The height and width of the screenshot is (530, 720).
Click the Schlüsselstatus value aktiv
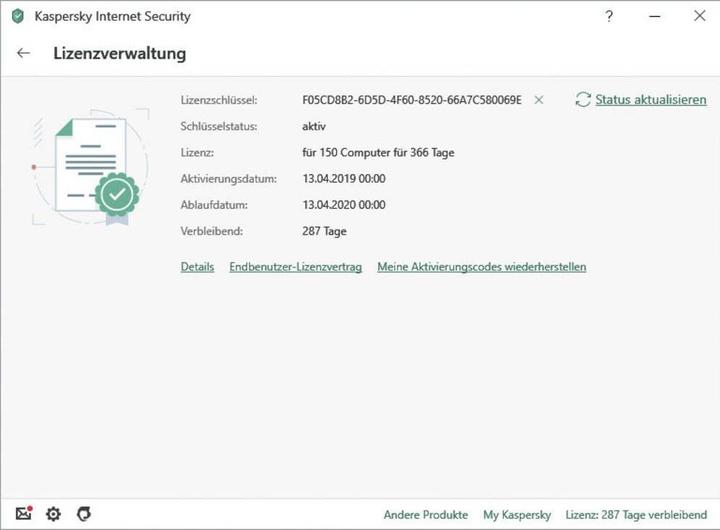point(314,126)
